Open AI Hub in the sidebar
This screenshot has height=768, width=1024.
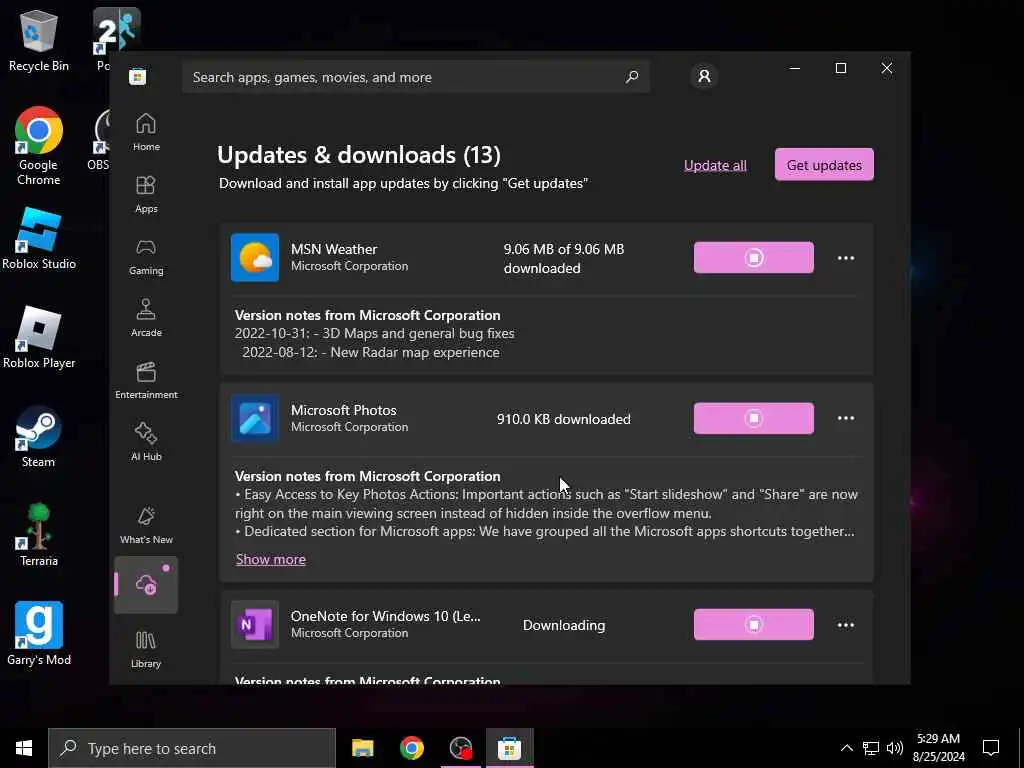(146, 442)
